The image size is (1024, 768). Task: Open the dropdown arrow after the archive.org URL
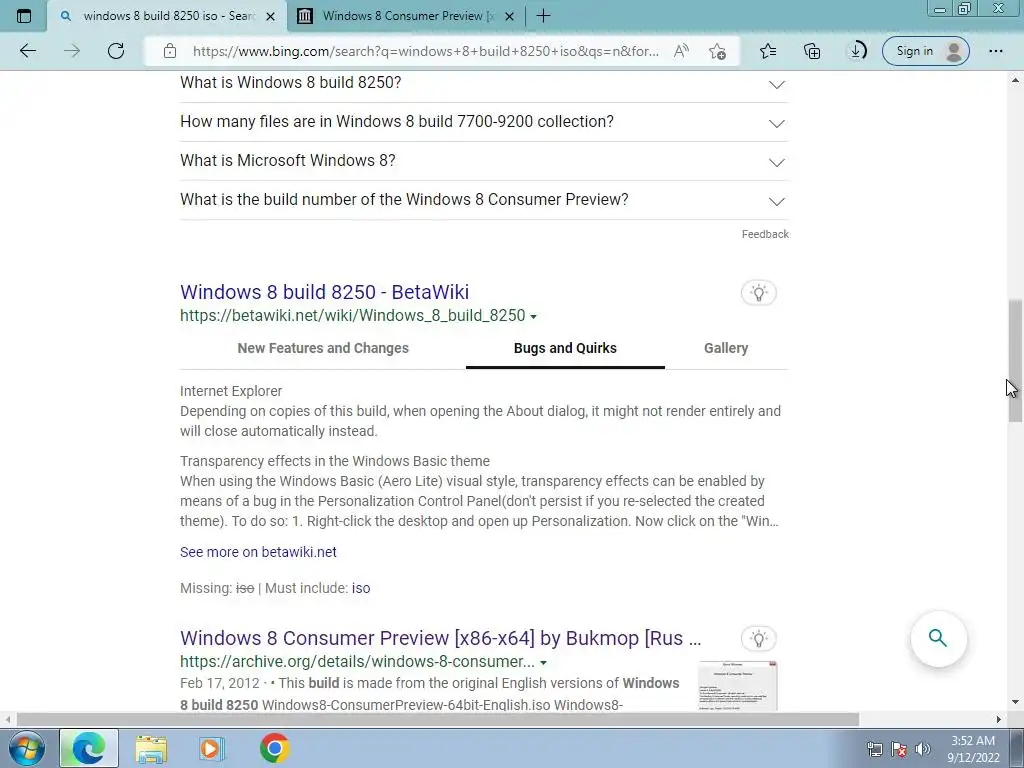[543, 663]
